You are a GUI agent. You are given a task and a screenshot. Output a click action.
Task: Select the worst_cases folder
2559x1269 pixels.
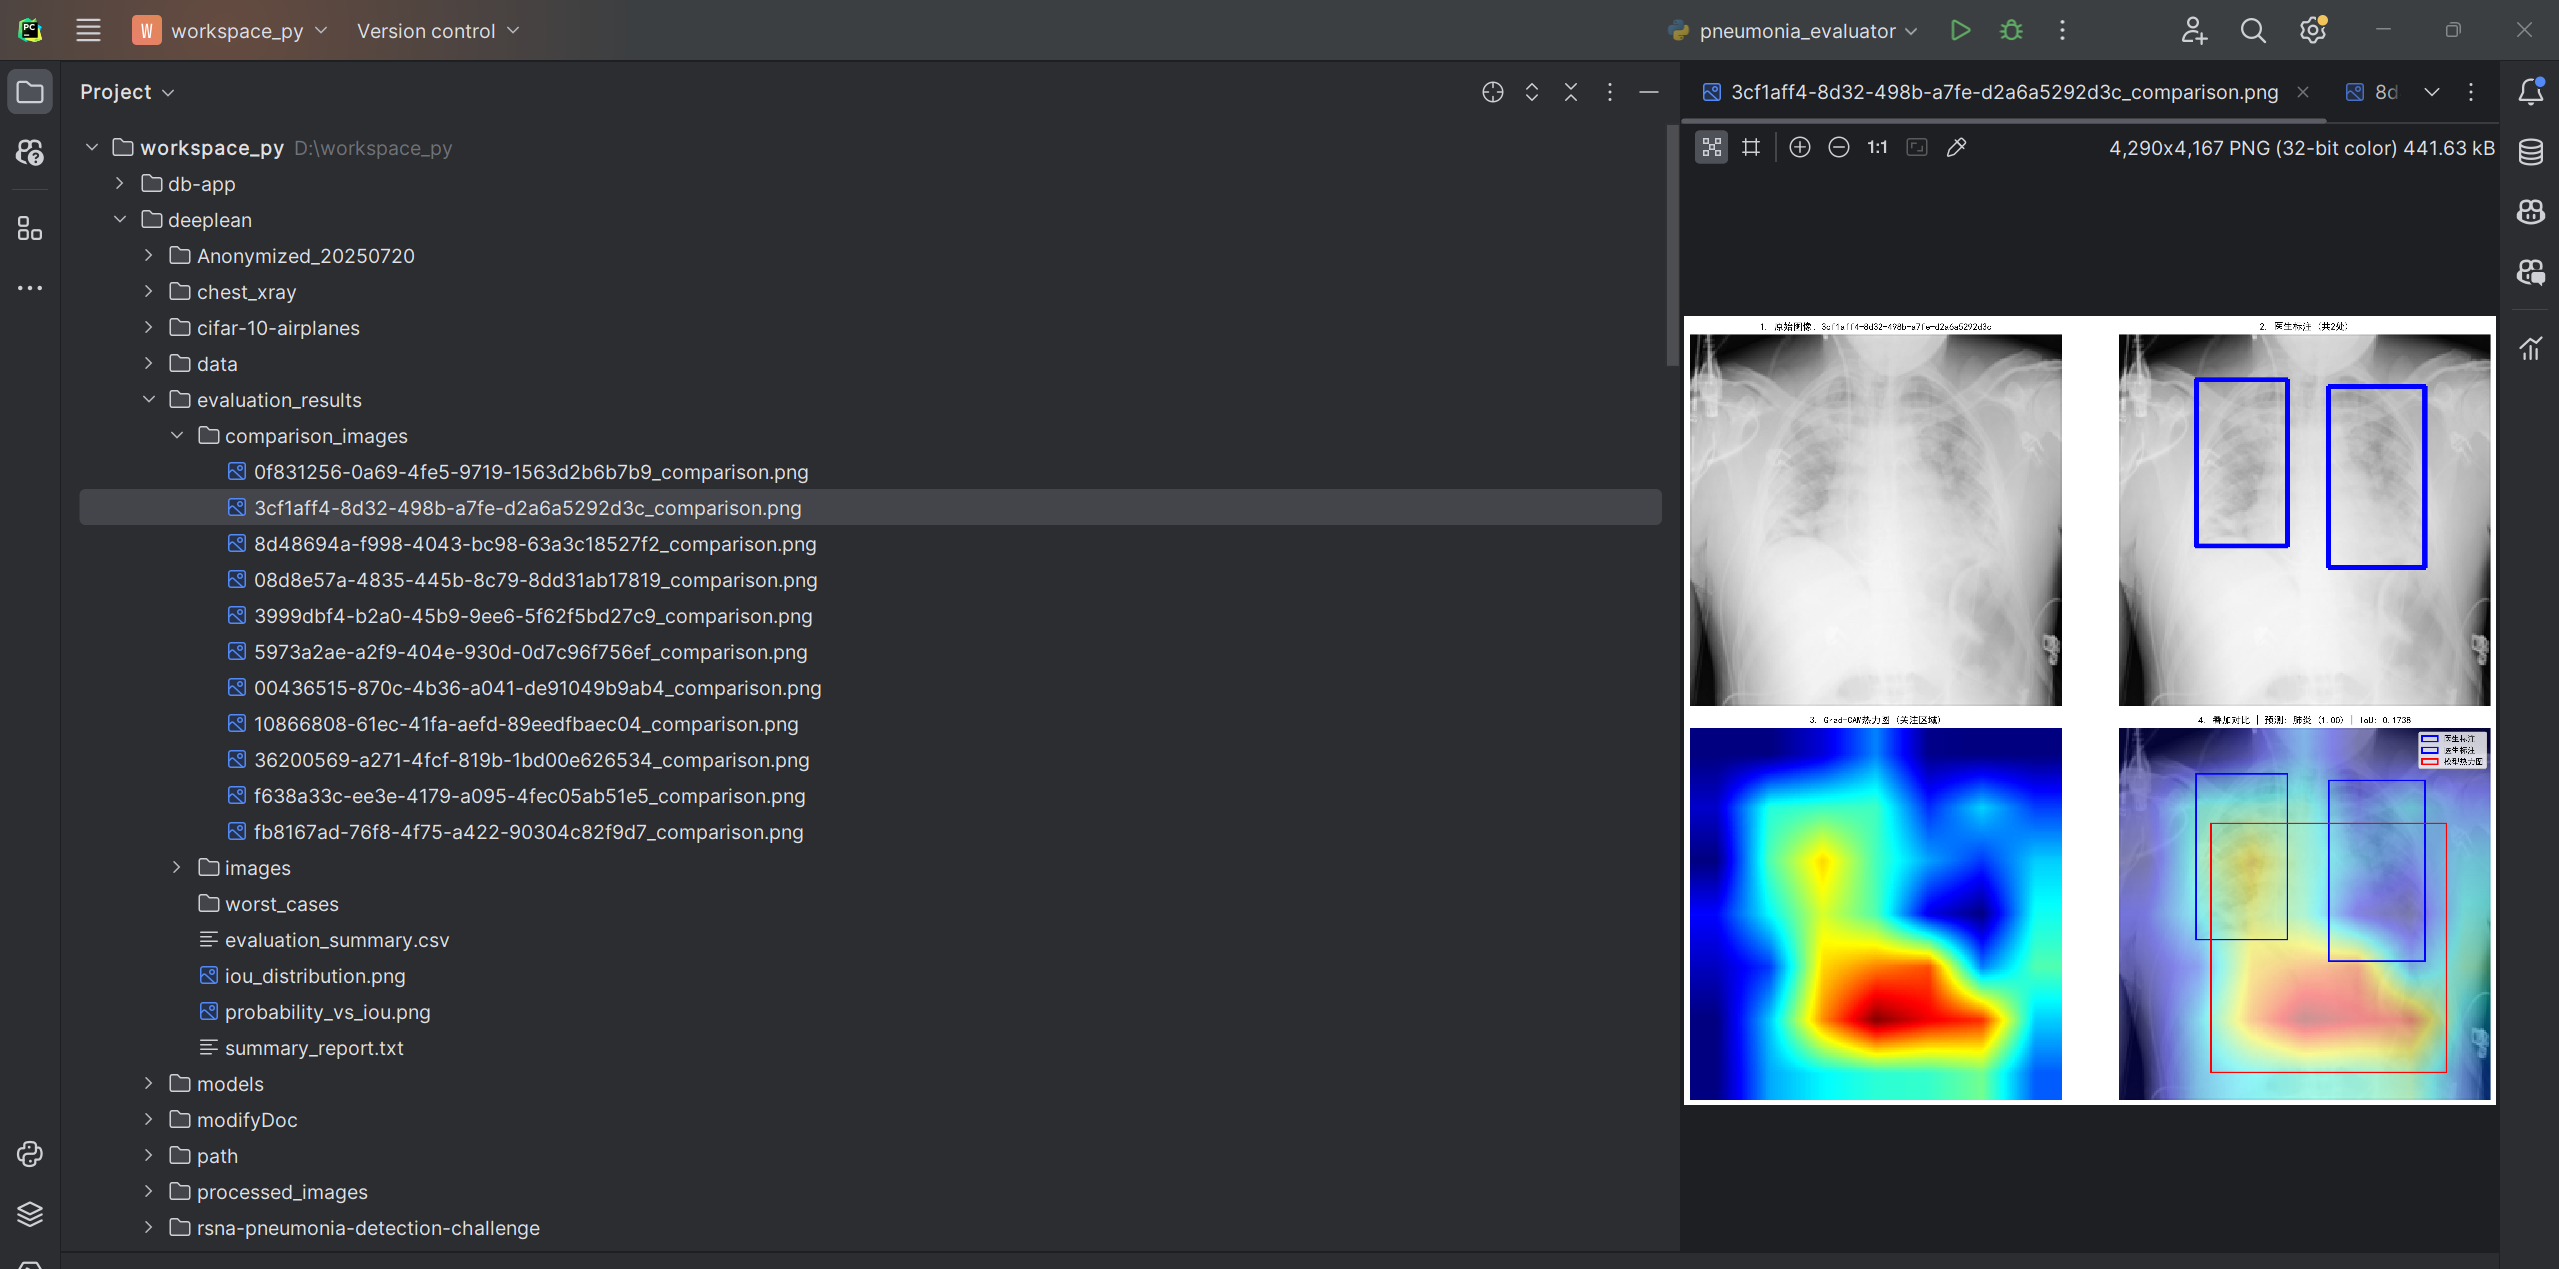pyautogui.click(x=281, y=904)
